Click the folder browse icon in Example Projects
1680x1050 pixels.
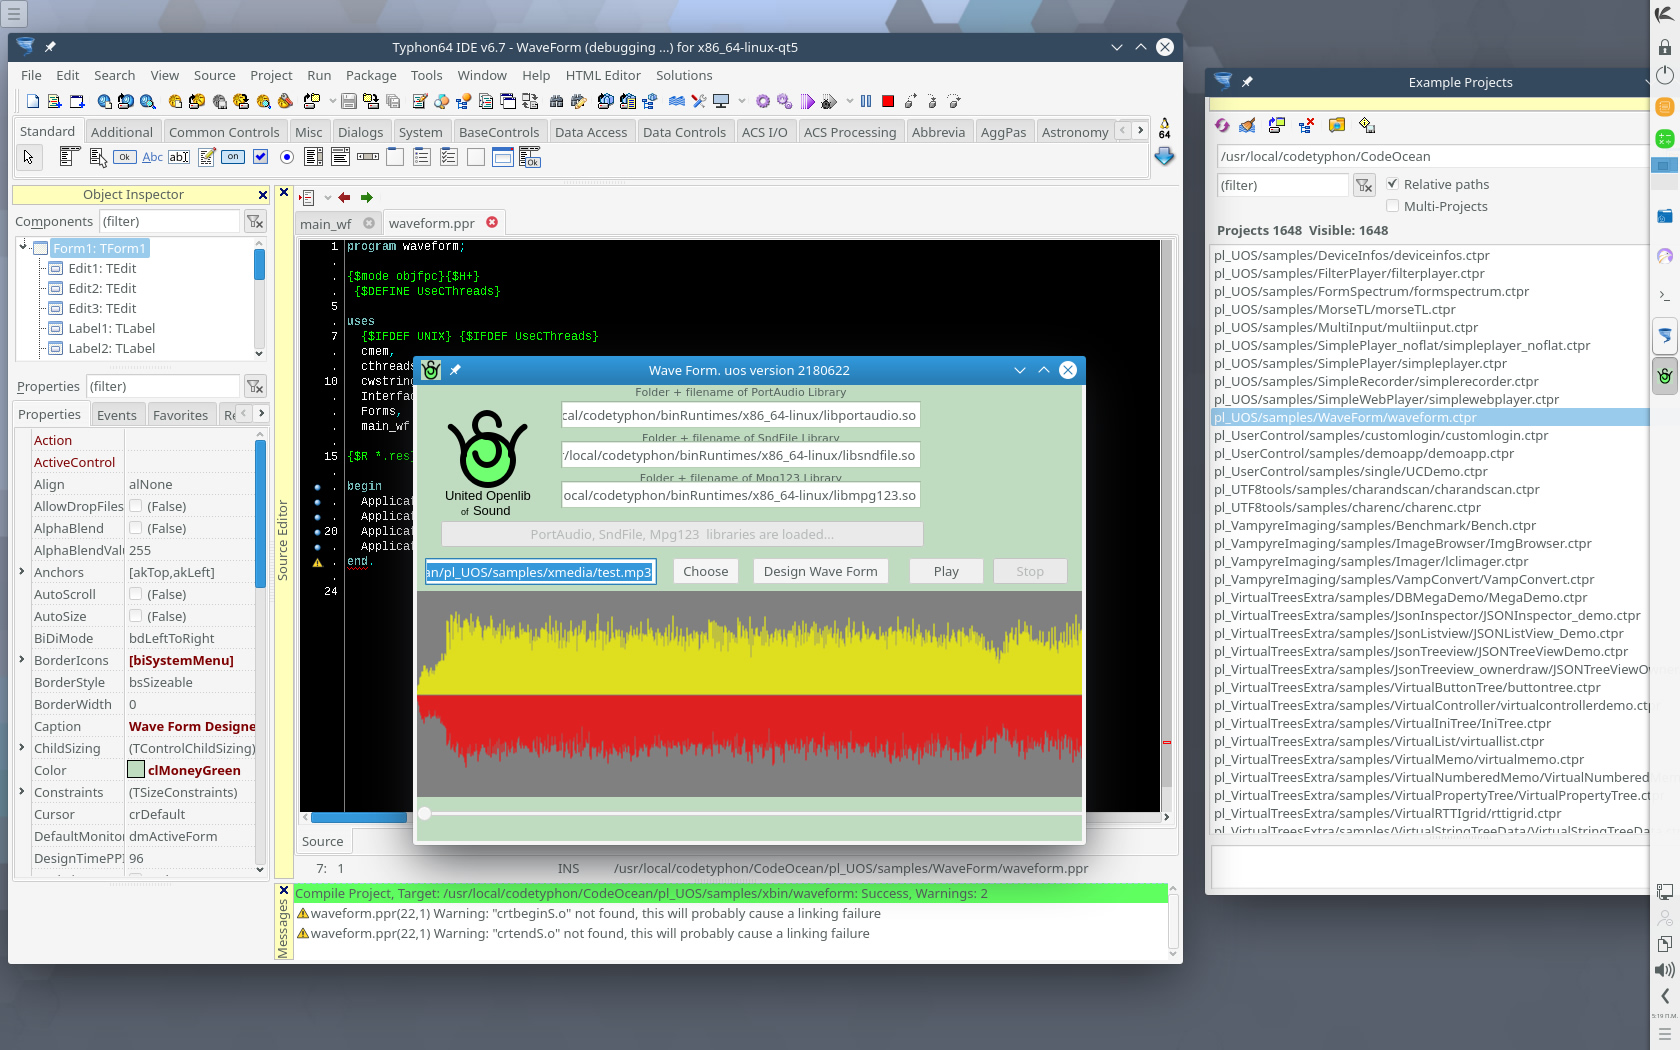click(x=1337, y=126)
